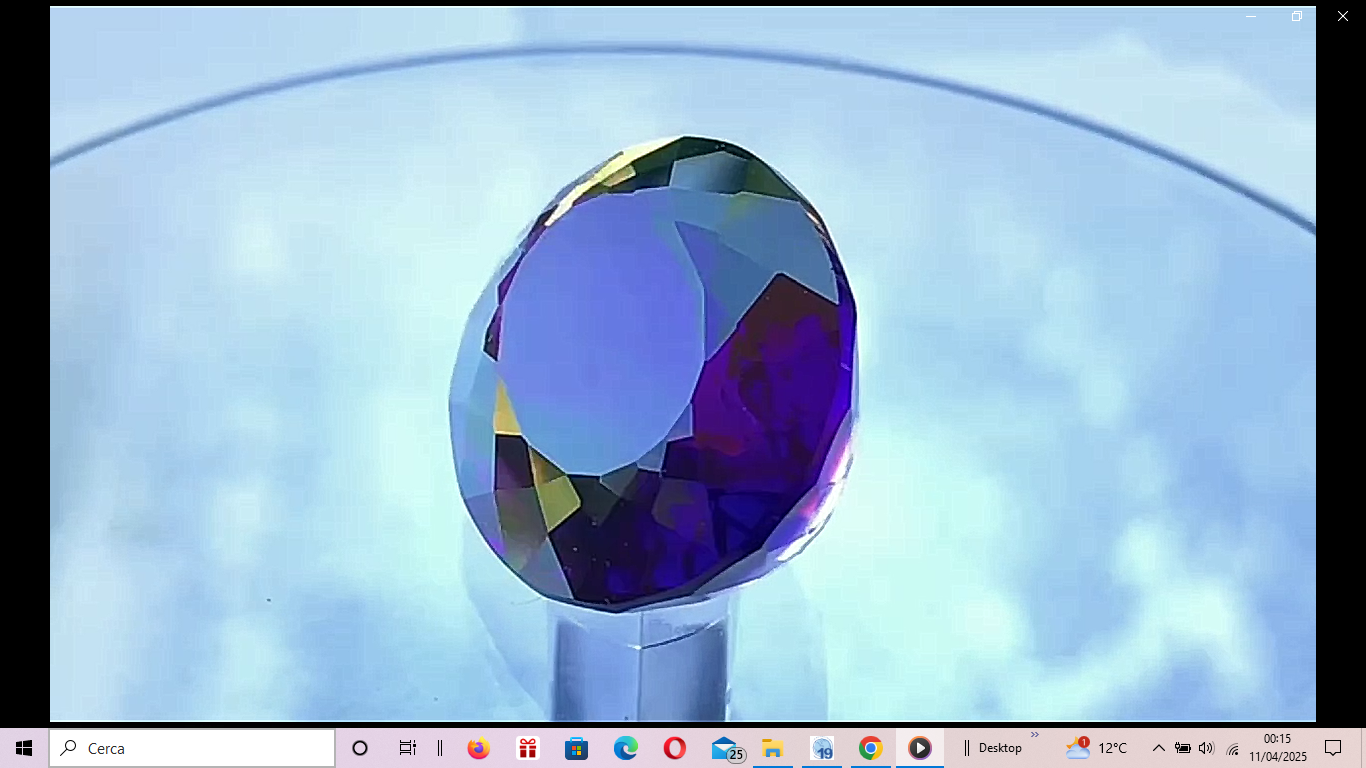The height and width of the screenshot is (768, 1366).
Task: Open Mail app with 25 unread badge
Action: [x=725, y=748]
